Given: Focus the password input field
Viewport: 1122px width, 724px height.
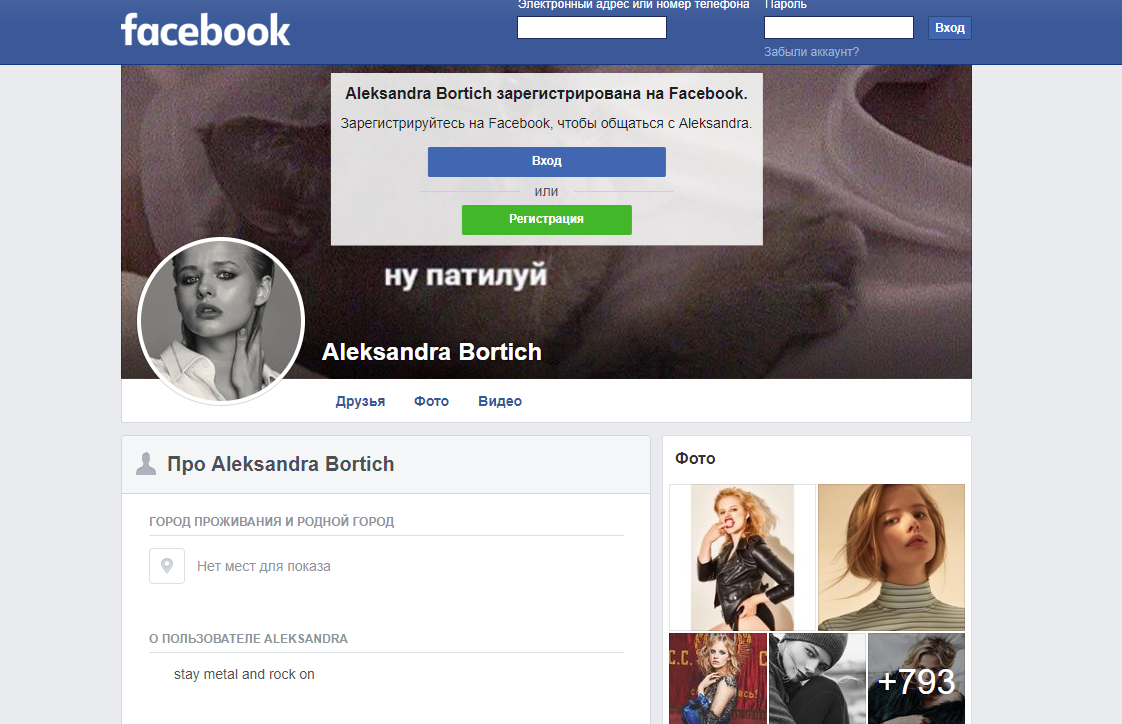Looking at the screenshot, I should pyautogui.click(x=839, y=28).
